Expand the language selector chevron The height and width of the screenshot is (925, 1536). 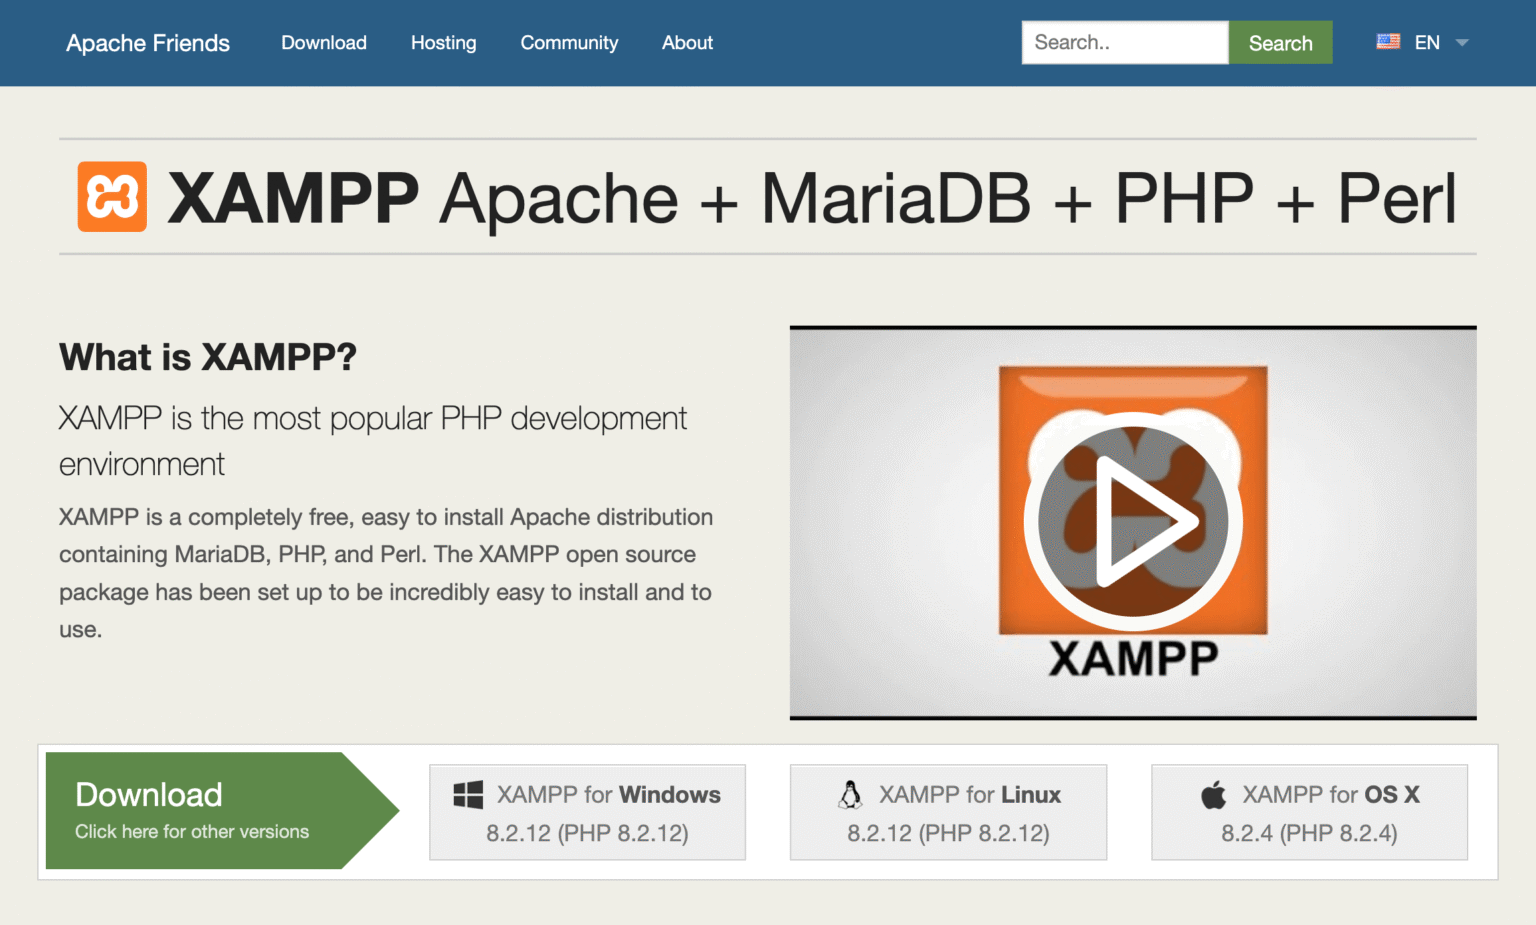tap(1461, 43)
